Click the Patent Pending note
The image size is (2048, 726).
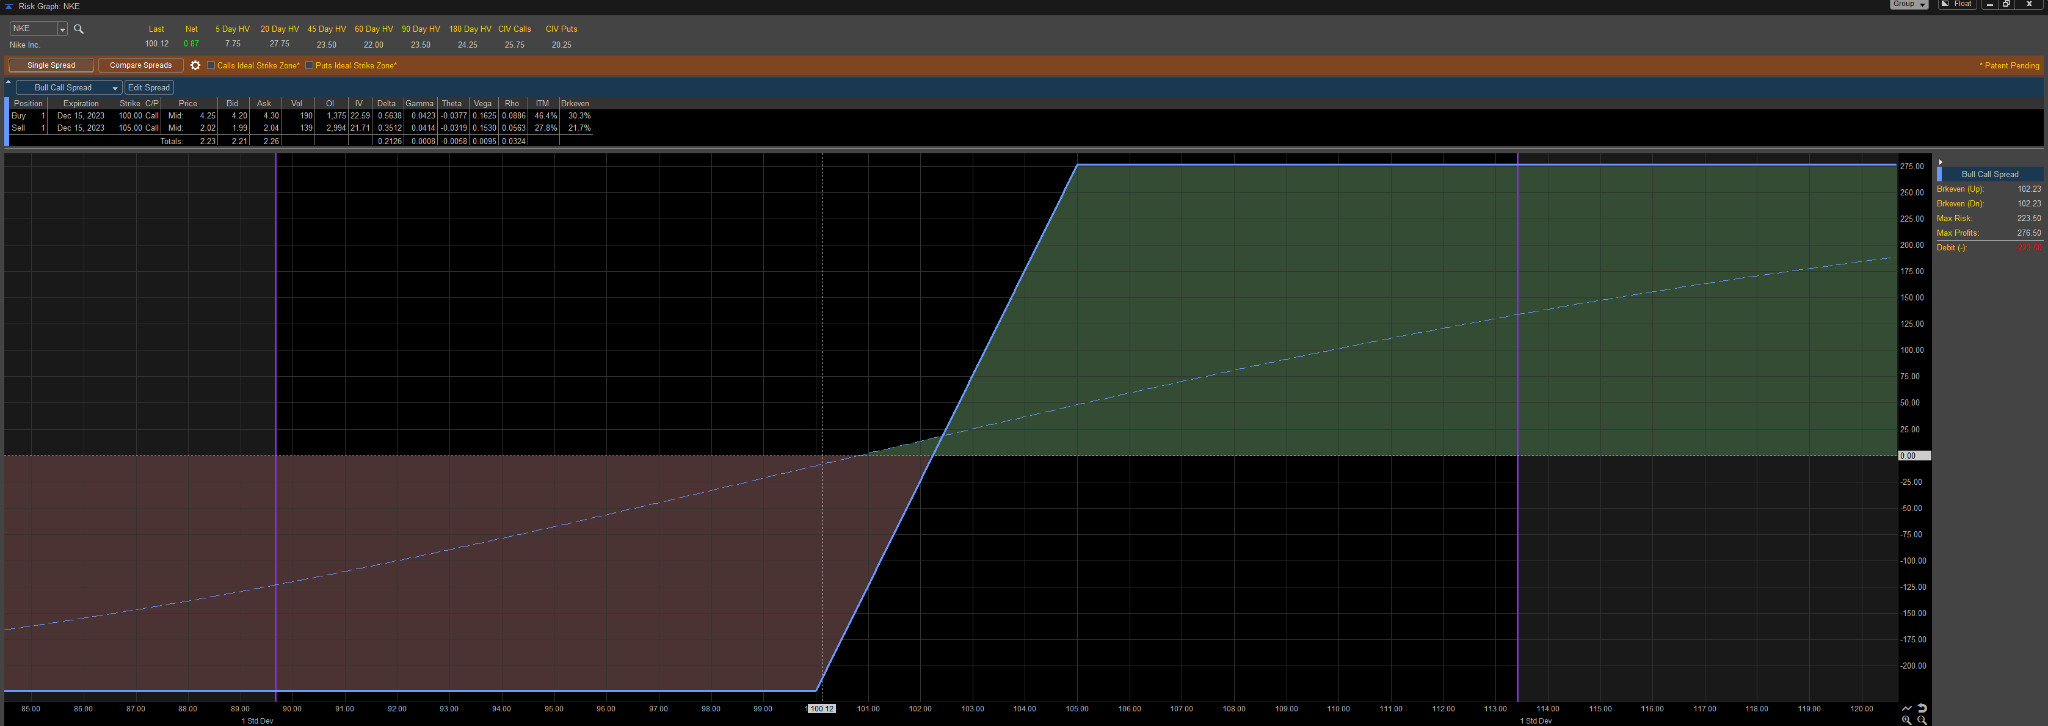click(x=2009, y=65)
